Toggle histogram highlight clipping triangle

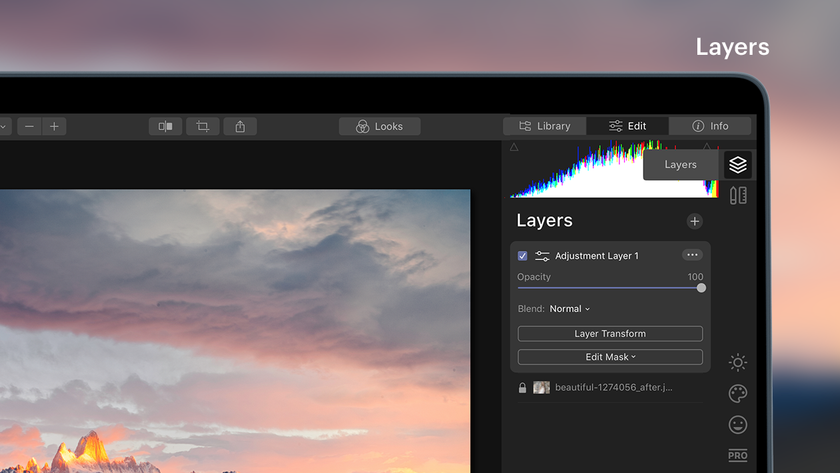tap(707, 146)
